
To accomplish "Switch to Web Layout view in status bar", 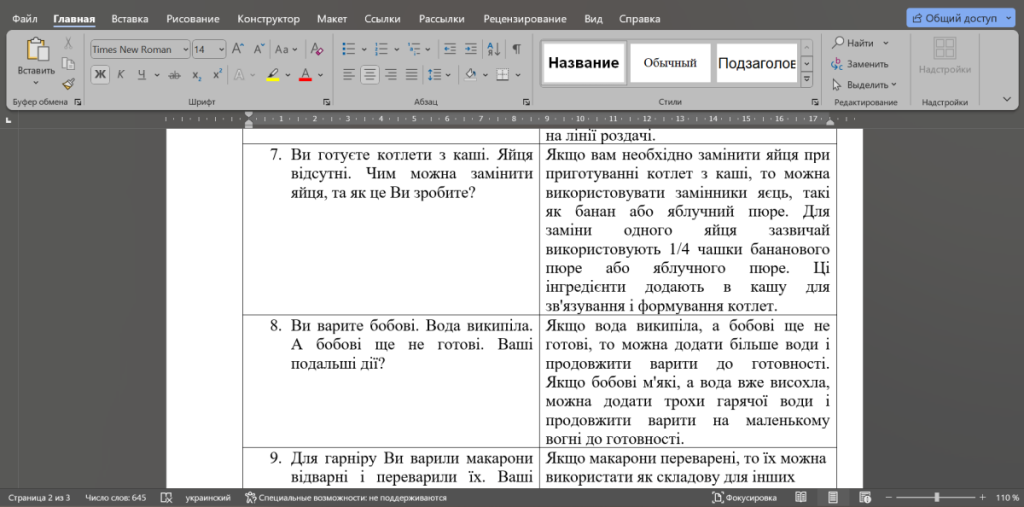I will pos(865,498).
